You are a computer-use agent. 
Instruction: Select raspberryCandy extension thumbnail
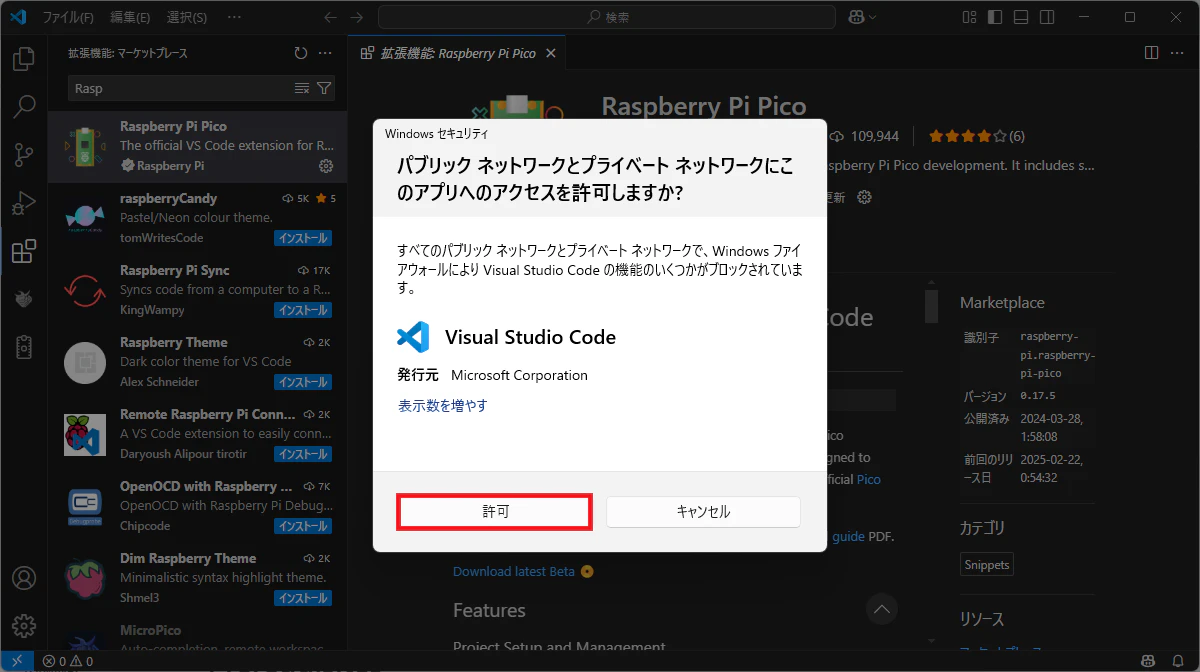[85, 218]
